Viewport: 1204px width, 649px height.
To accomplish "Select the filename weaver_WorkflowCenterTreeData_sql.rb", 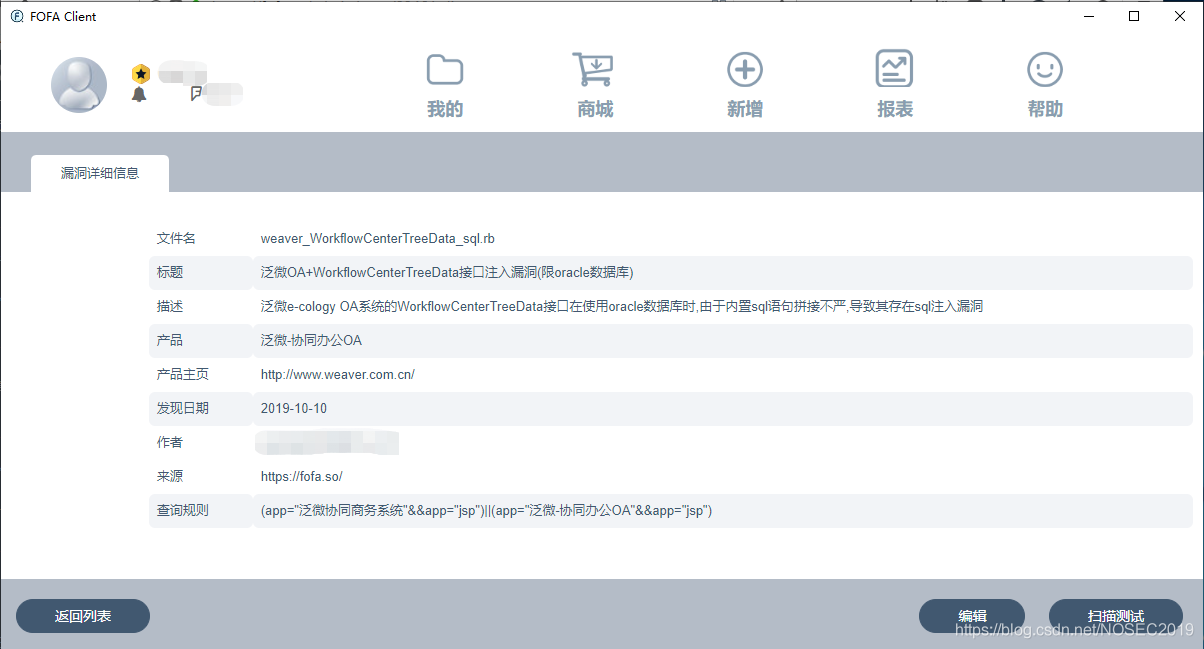I will pos(376,238).
